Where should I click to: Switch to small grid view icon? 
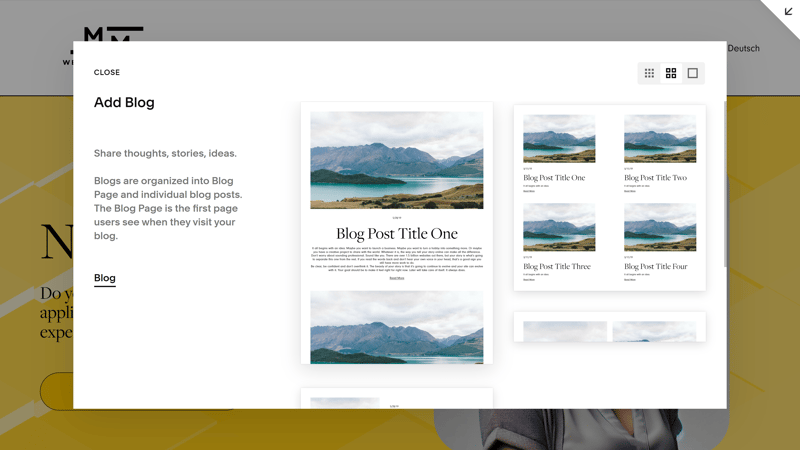pos(649,73)
